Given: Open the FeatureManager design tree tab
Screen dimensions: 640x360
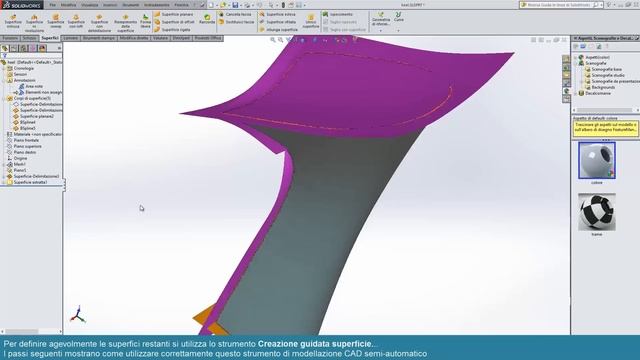Looking at the screenshot, I should pyautogui.click(x=5, y=48).
